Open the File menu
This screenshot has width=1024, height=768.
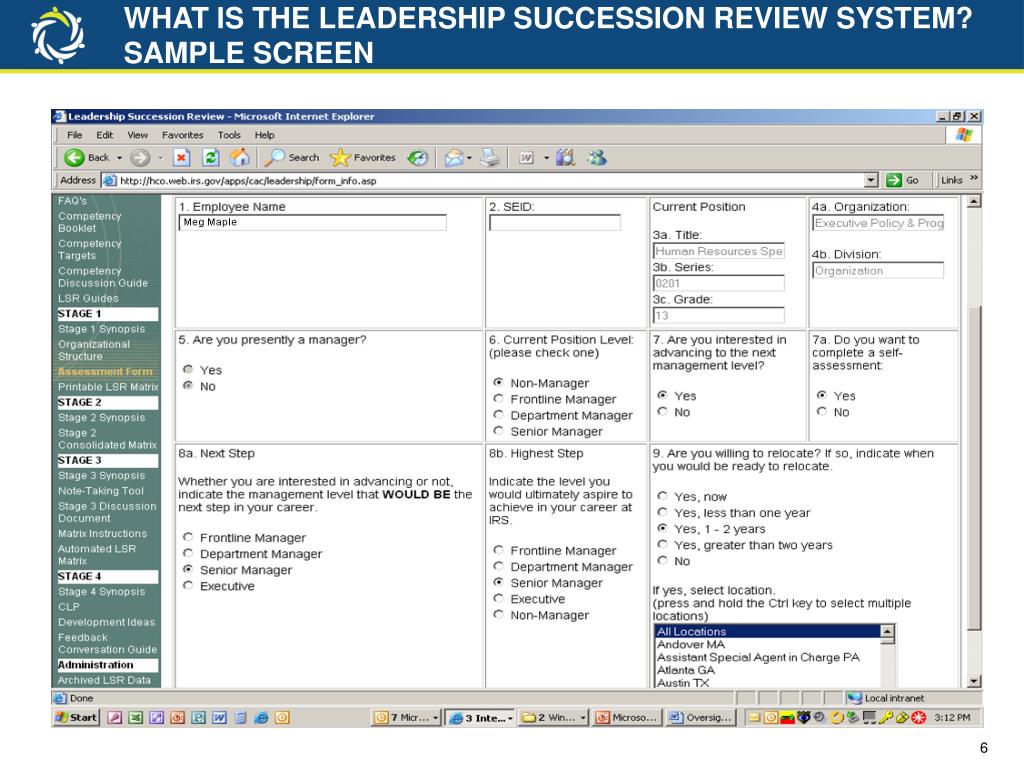(x=74, y=135)
